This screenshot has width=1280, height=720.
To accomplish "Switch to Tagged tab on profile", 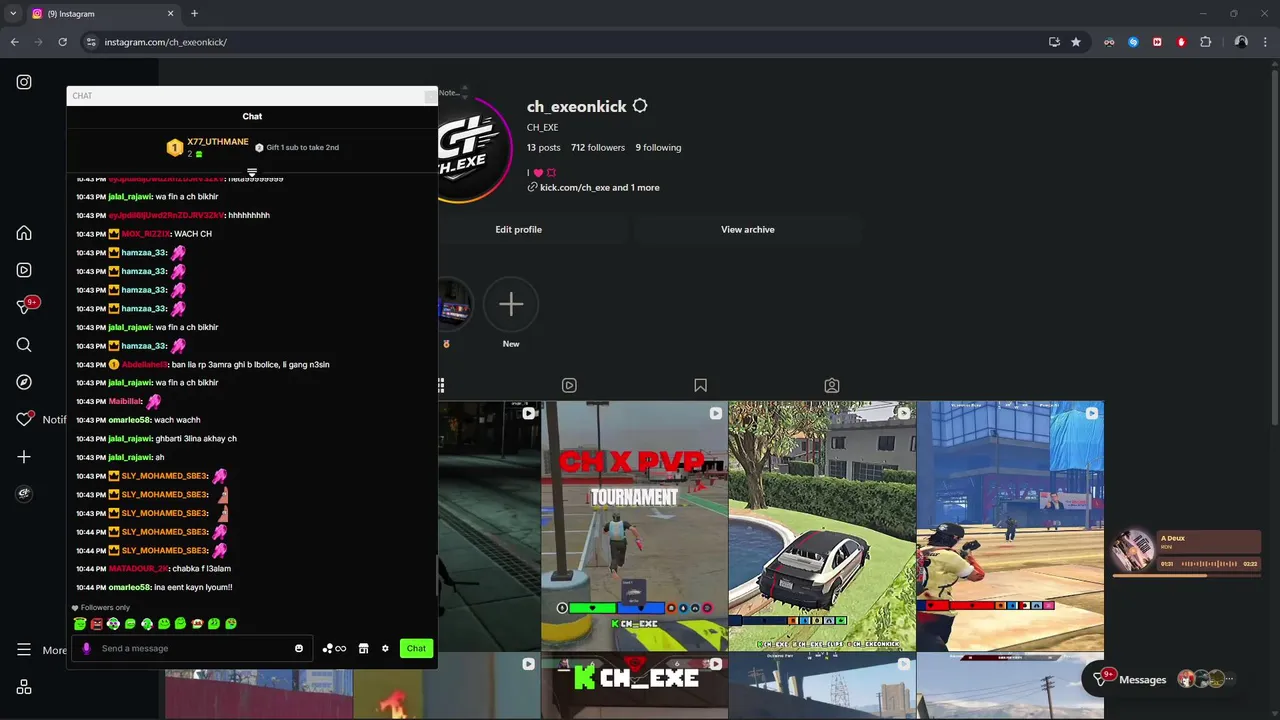I will (x=832, y=385).
